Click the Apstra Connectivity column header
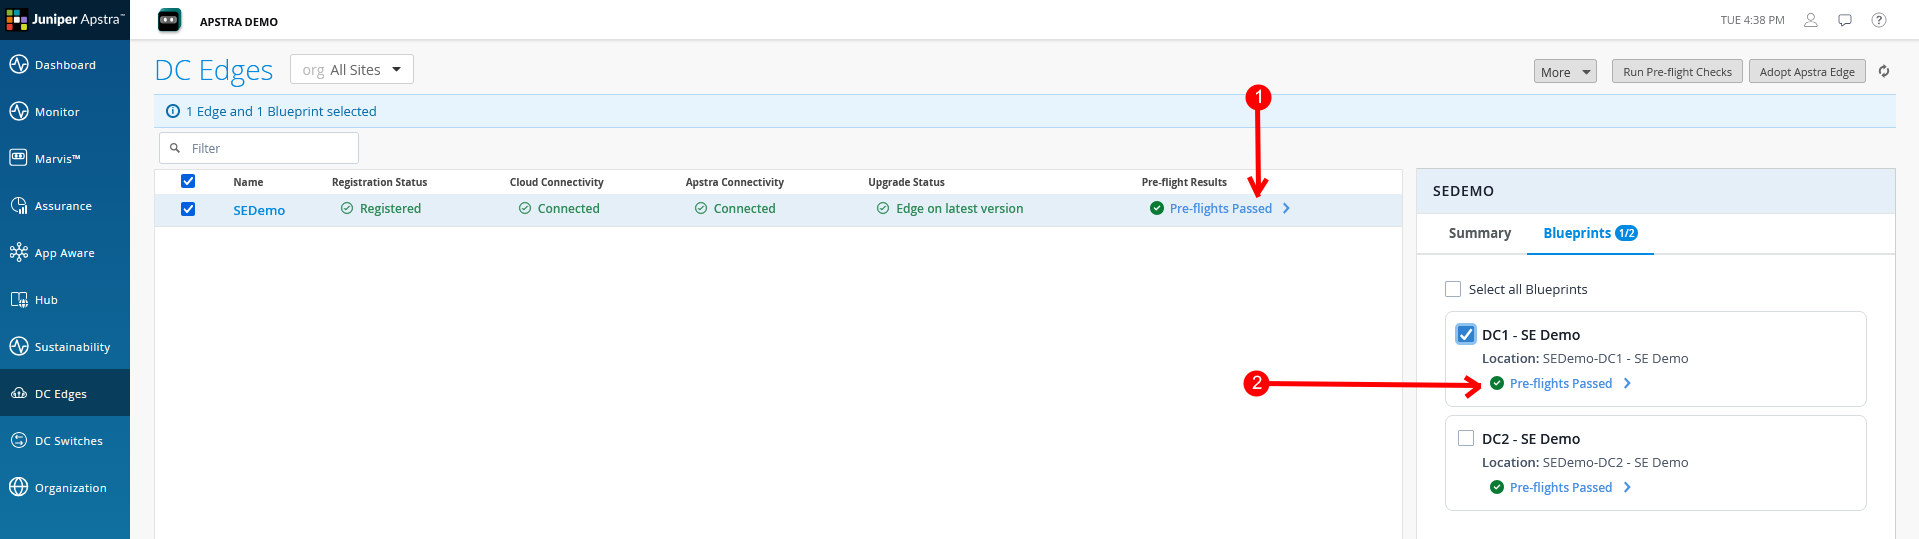Viewport: 1919px width, 539px height. [x=734, y=182]
